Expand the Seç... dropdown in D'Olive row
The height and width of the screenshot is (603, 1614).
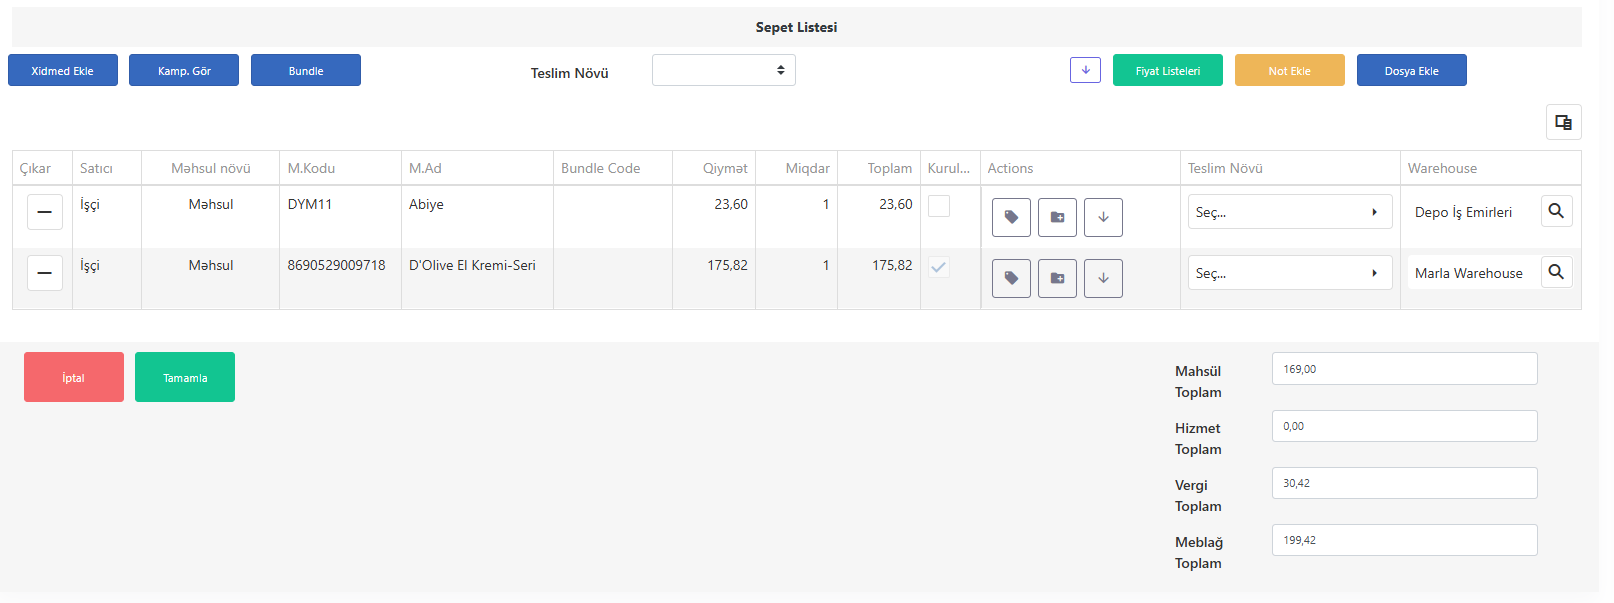1290,273
